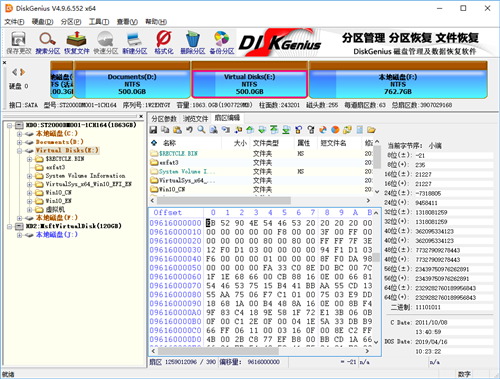Click hex offset row 09616000080
The height and width of the screenshot is (379, 500).
point(175,295)
